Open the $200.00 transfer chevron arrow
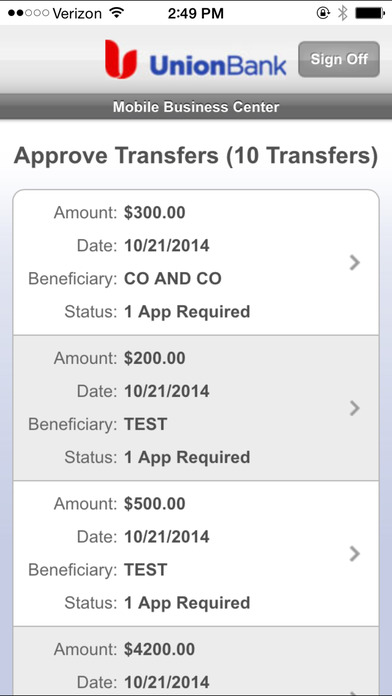The width and height of the screenshot is (392, 696). [x=354, y=407]
